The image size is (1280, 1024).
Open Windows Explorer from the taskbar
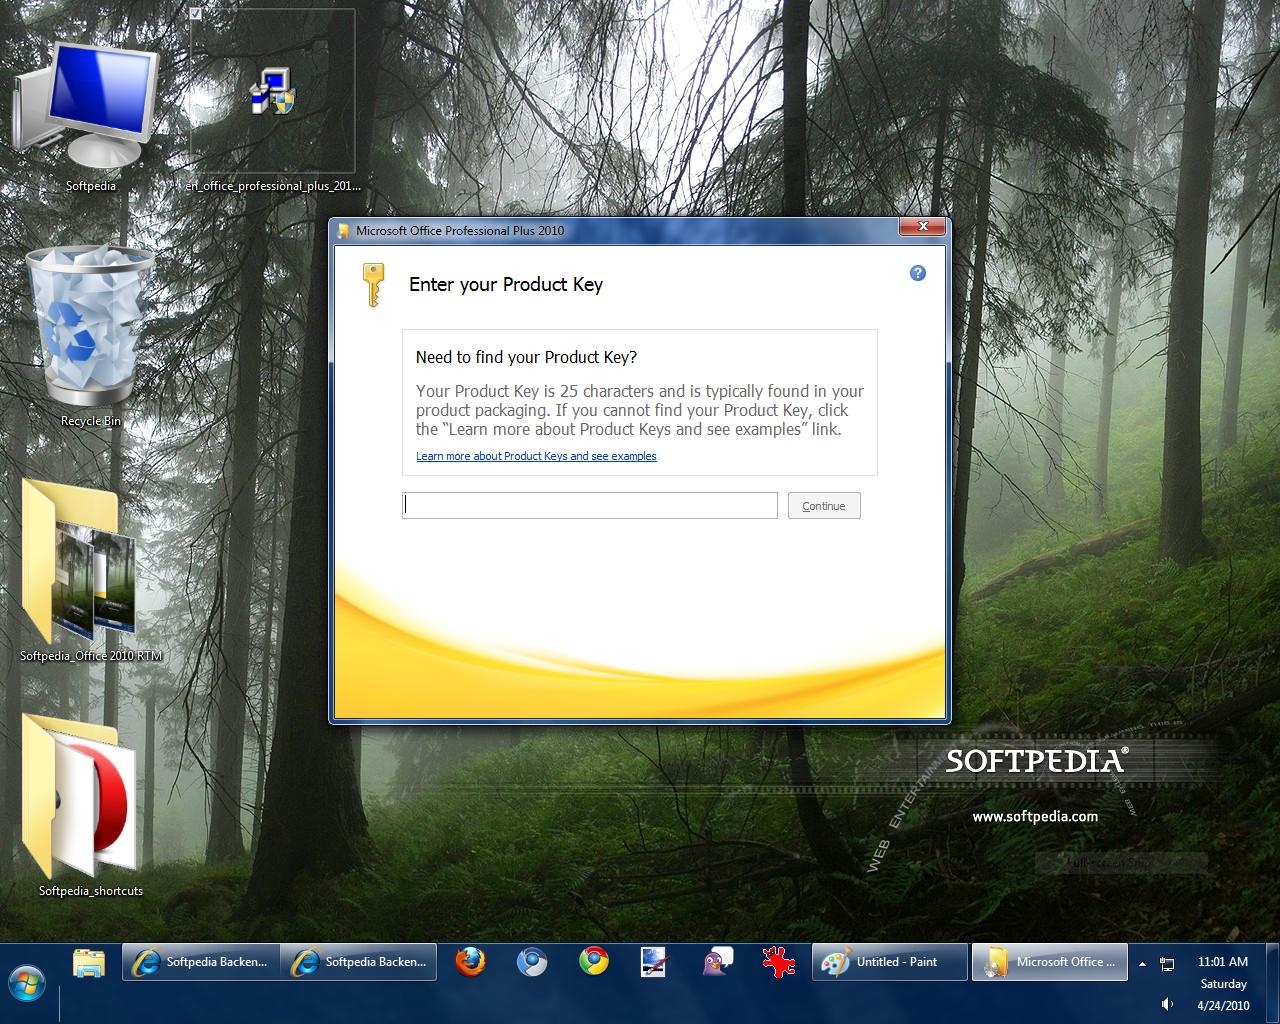pos(89,962)
